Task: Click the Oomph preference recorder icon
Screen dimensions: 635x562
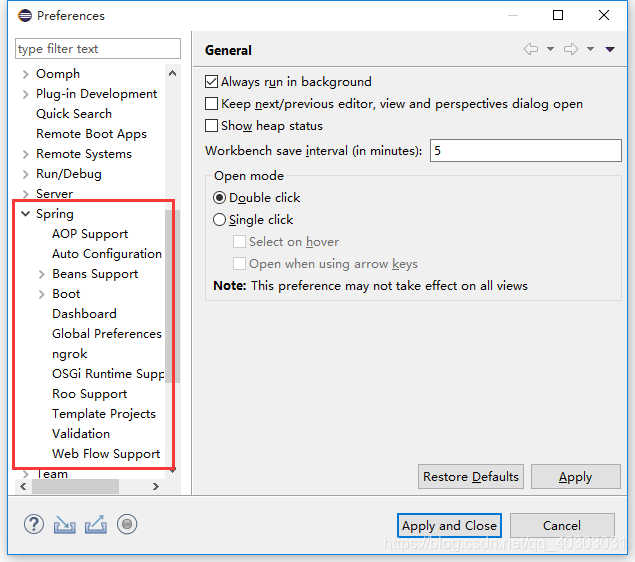Action: coord(127,524)
